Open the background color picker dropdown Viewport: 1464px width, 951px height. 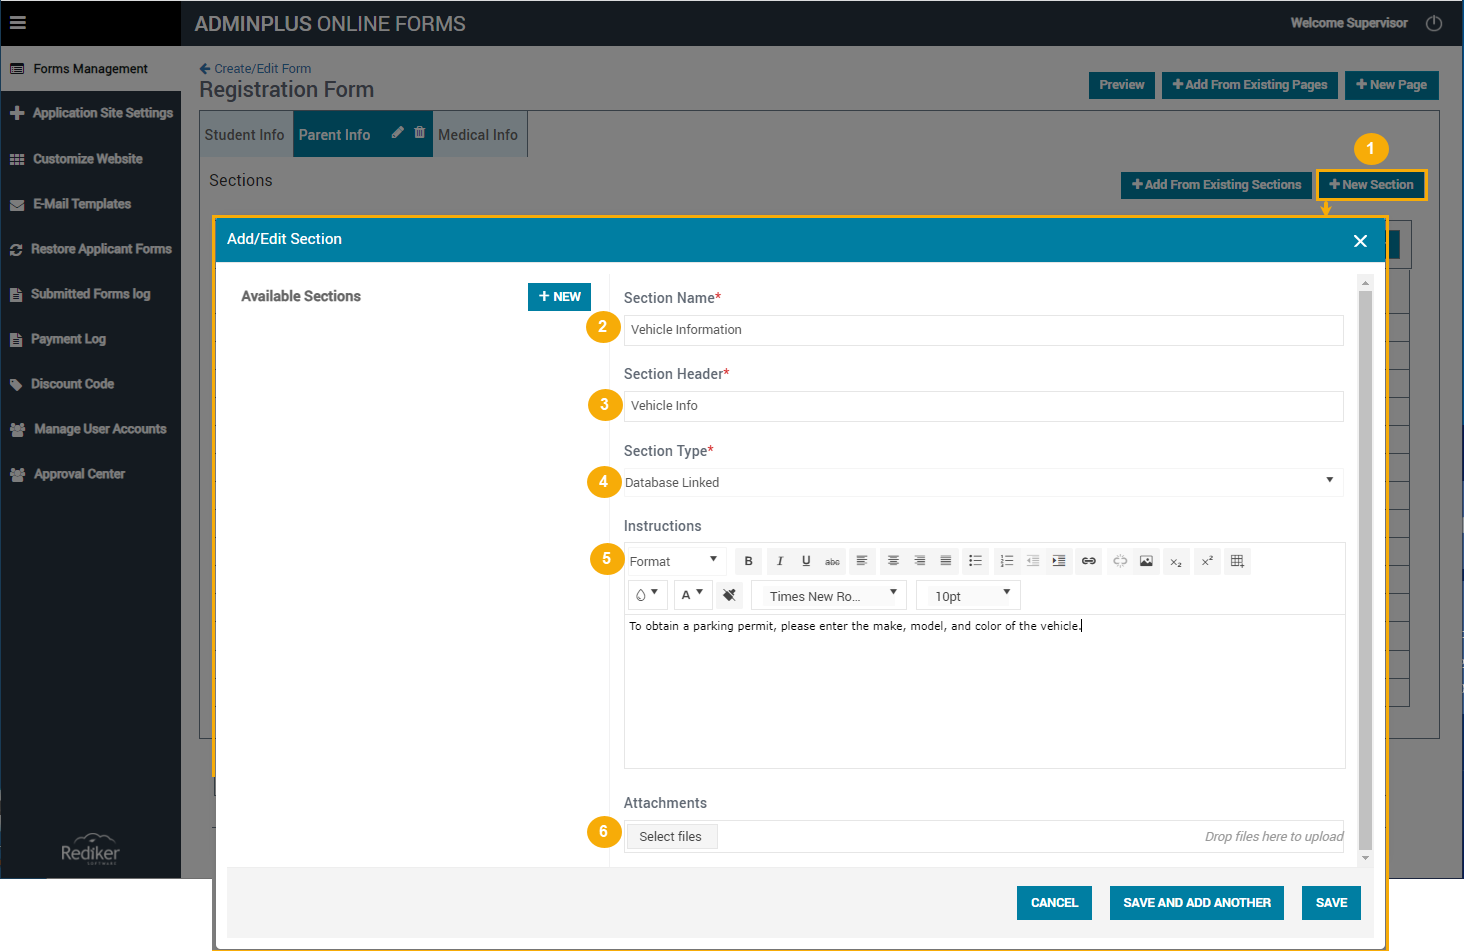647,595
